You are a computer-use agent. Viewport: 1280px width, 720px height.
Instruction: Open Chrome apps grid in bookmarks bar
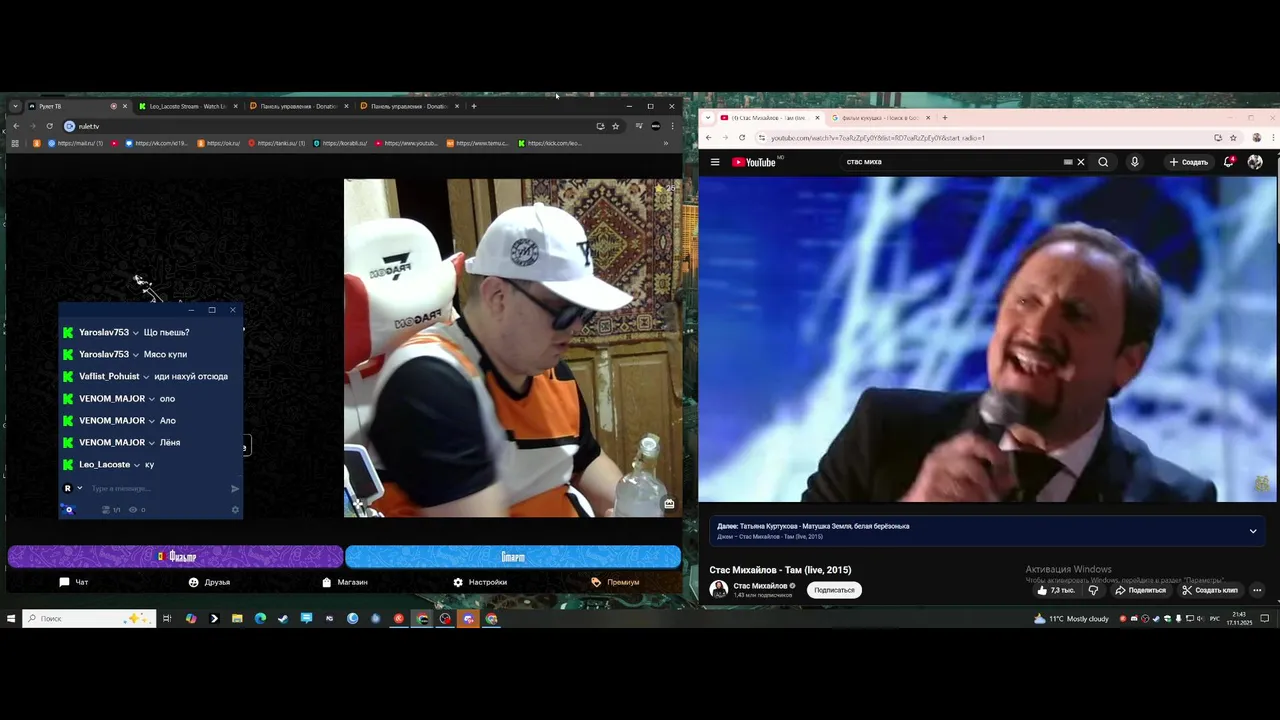15,143
